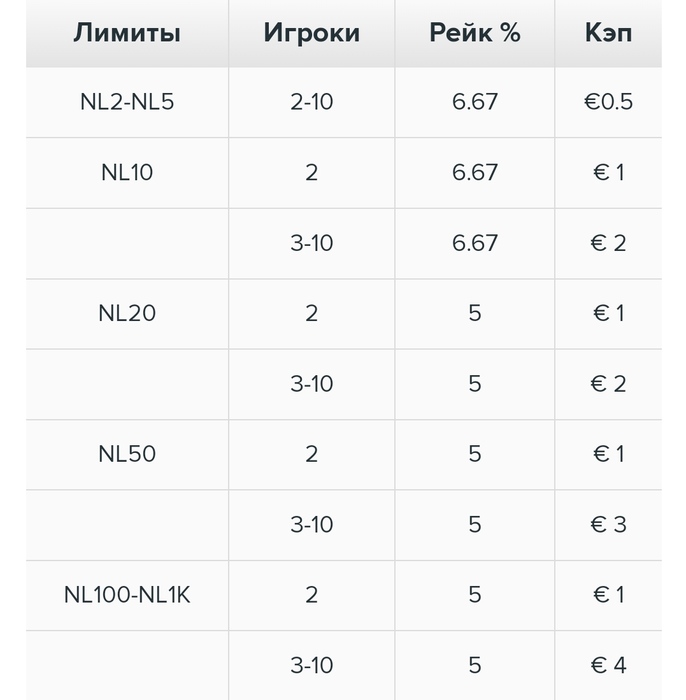Click the NL100-NL1K limit cell
686x700 pixels.
click(127, 595)
